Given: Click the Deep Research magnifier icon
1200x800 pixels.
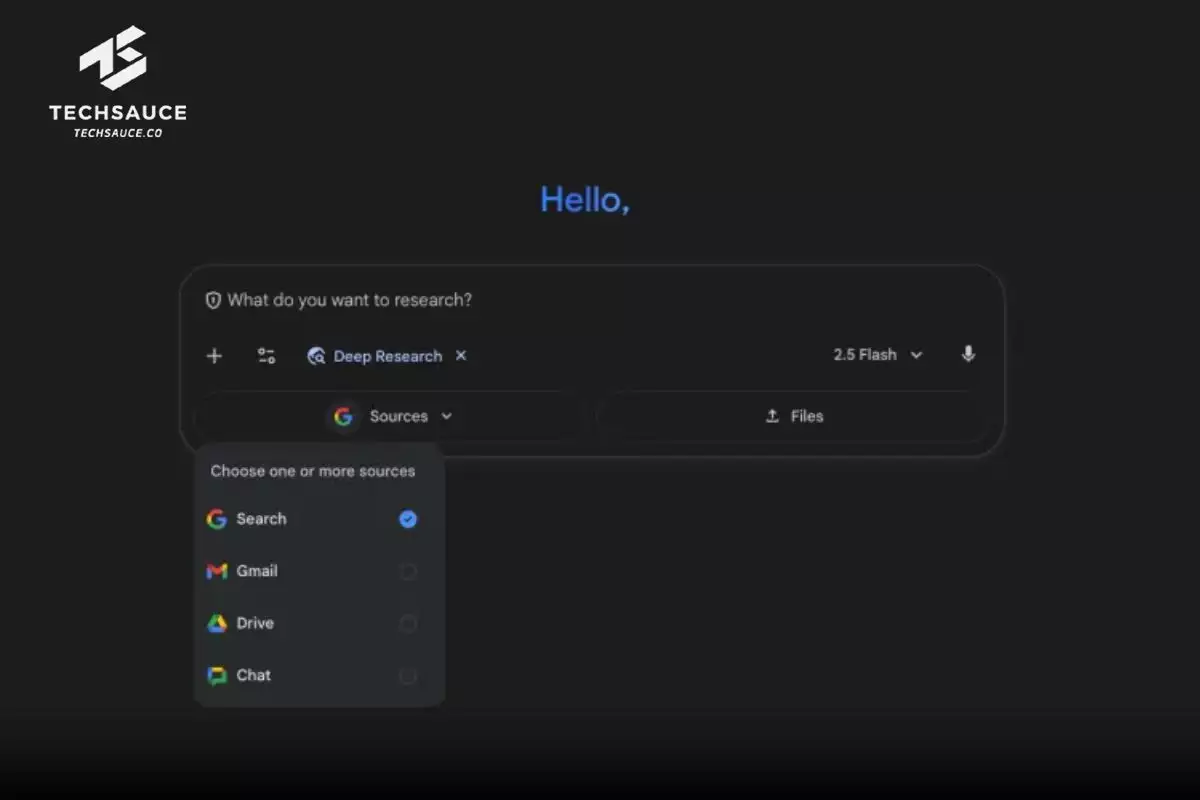Looking at the screenshot, I should 316,356.
